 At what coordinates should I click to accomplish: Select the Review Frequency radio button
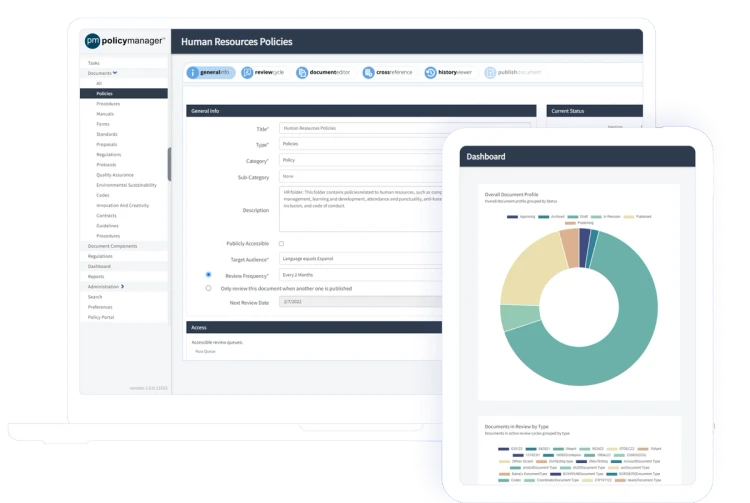coord(208,274)
